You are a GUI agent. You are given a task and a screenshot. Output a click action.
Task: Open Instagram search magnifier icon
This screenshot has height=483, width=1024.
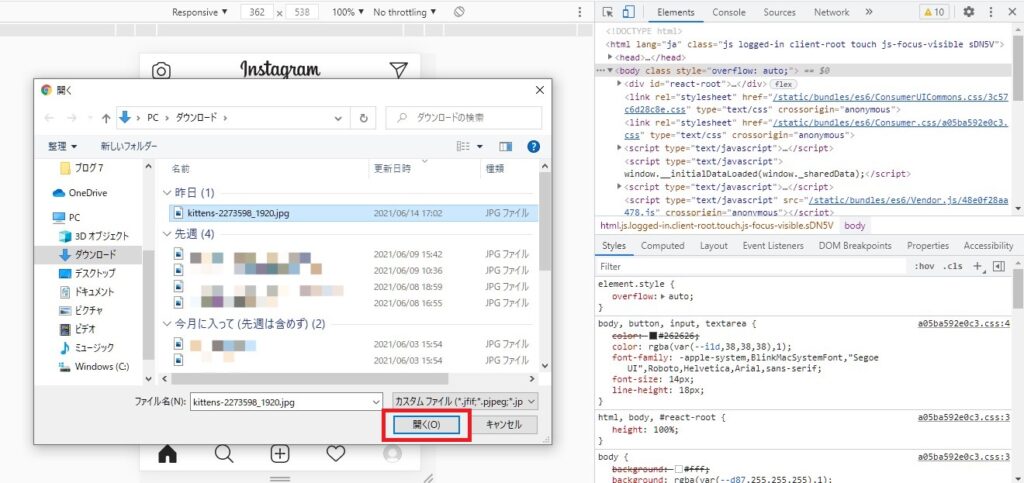[224, 454]
